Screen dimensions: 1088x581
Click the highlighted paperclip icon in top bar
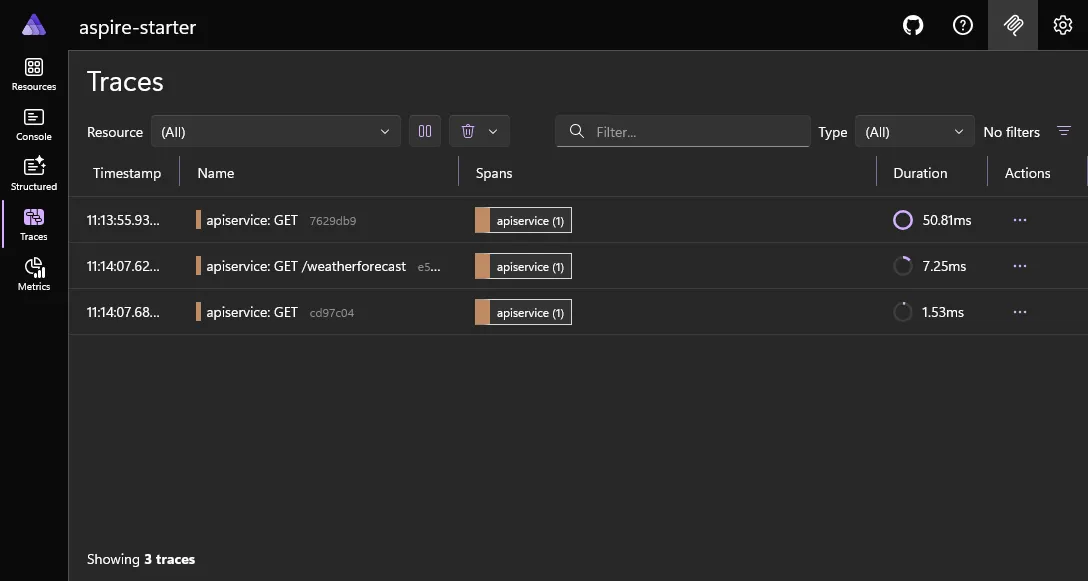(1012, 25)
